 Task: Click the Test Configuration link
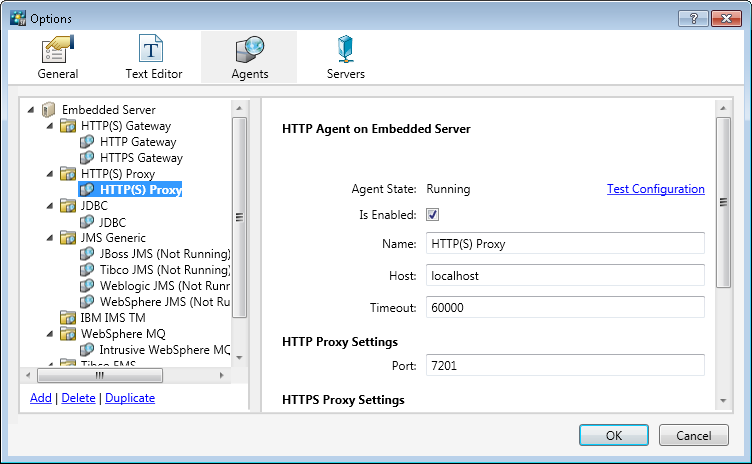tap(655, 189)
